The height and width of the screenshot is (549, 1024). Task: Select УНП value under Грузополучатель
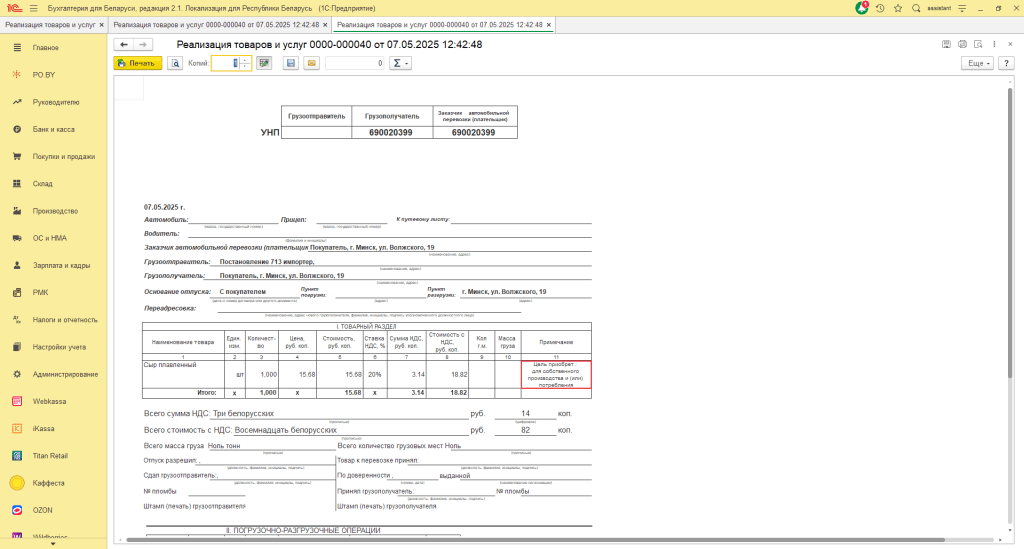pyautogui.click(x=391, y=133)
